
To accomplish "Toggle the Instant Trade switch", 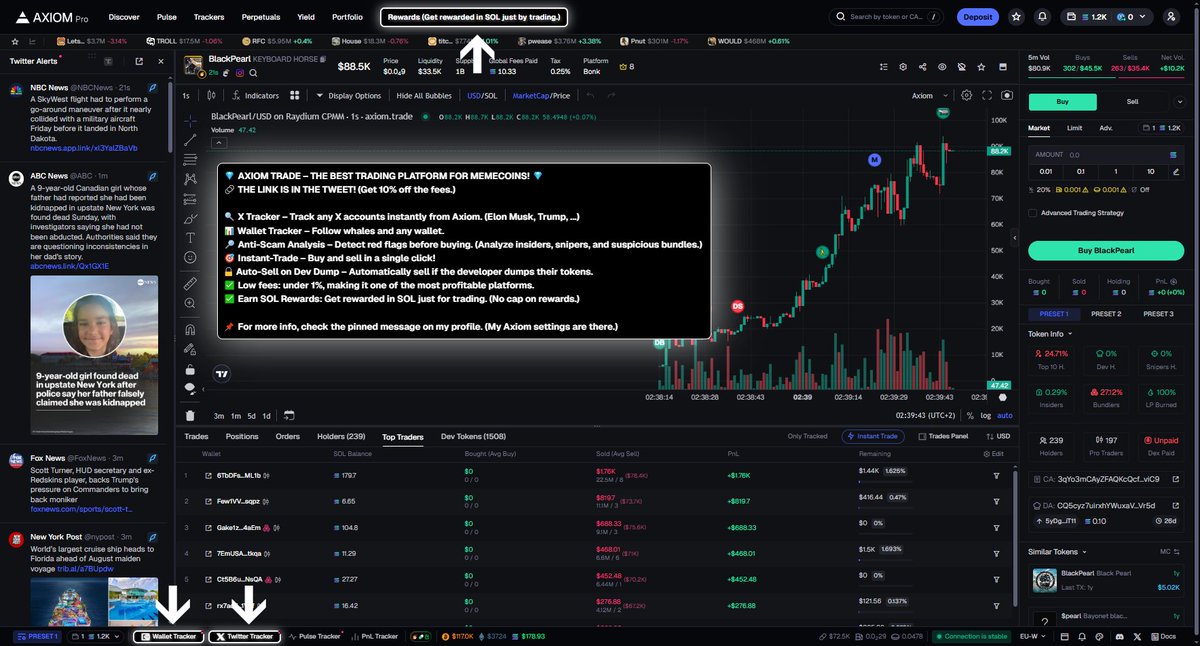I will (x=875, y=436).
